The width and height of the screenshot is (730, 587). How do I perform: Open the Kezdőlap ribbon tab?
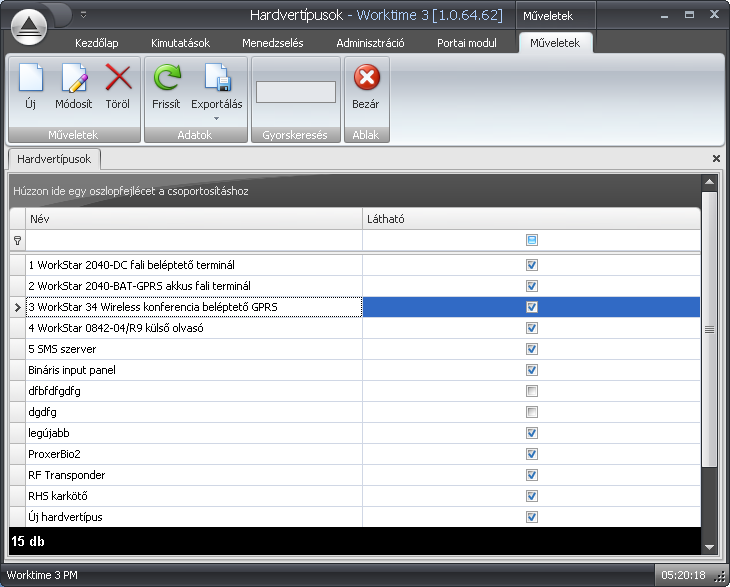click(96, 43)
